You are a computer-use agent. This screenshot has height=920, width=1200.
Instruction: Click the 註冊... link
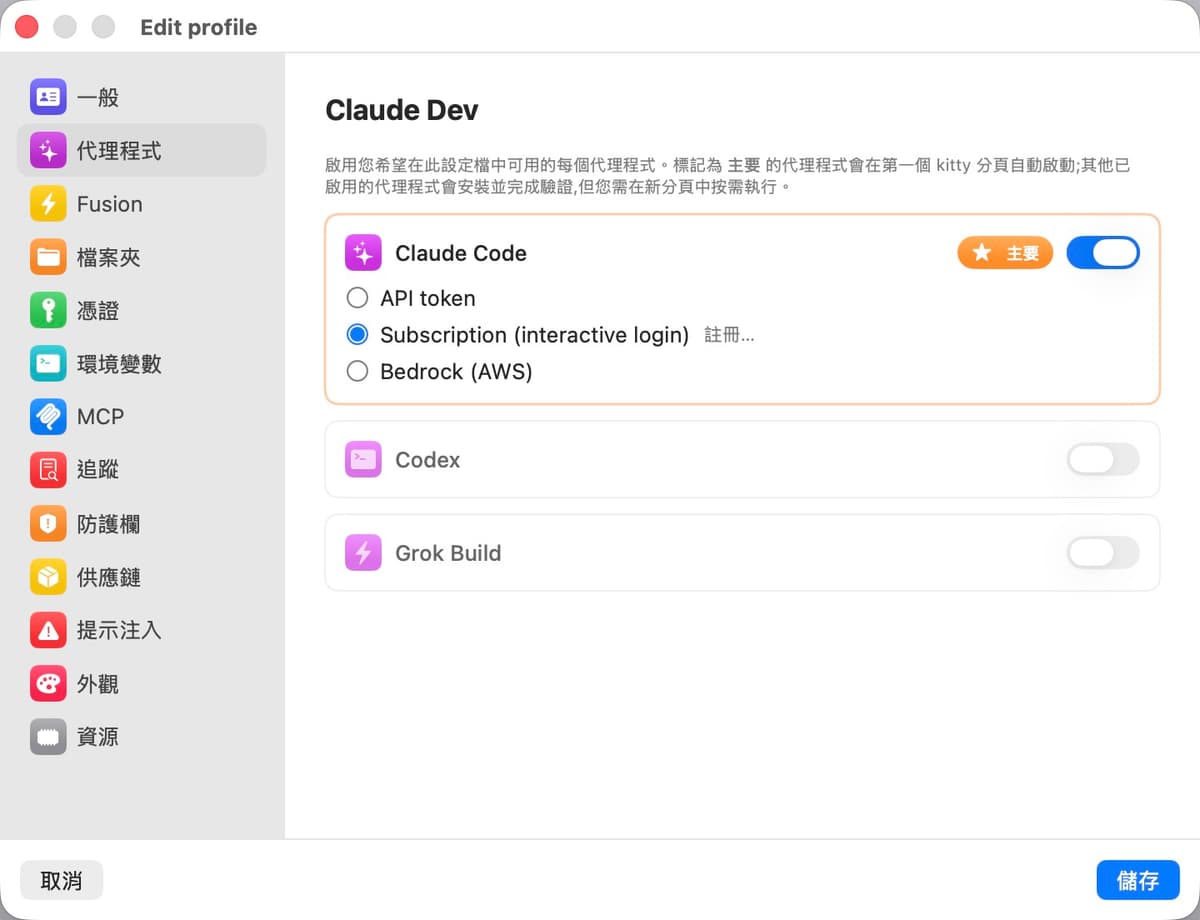pyautogui.click(x=729, y=335)
